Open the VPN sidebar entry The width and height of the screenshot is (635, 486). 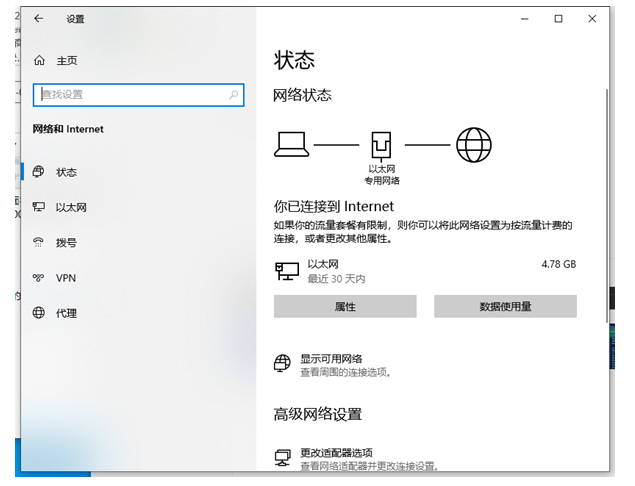point(139,278)
